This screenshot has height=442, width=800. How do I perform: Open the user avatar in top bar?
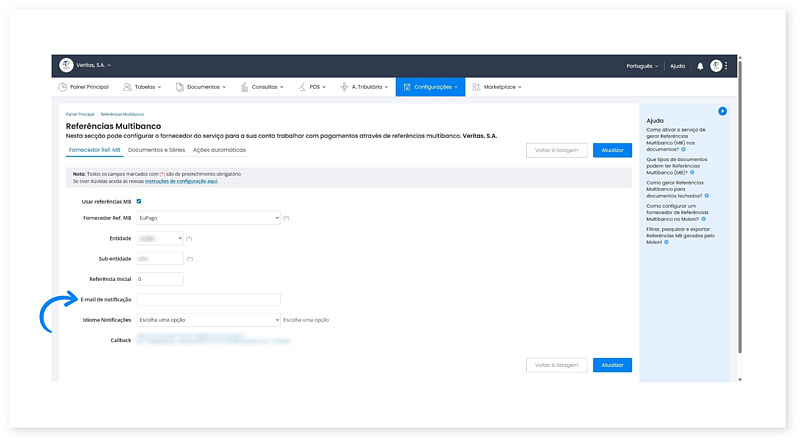716,66
